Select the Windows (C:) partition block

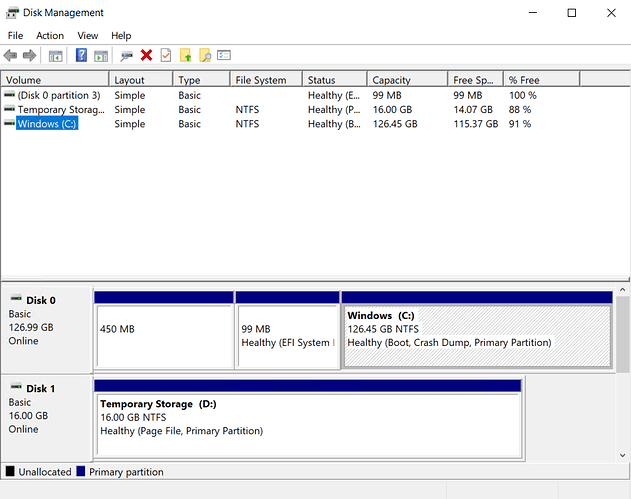tap(476, 335)
